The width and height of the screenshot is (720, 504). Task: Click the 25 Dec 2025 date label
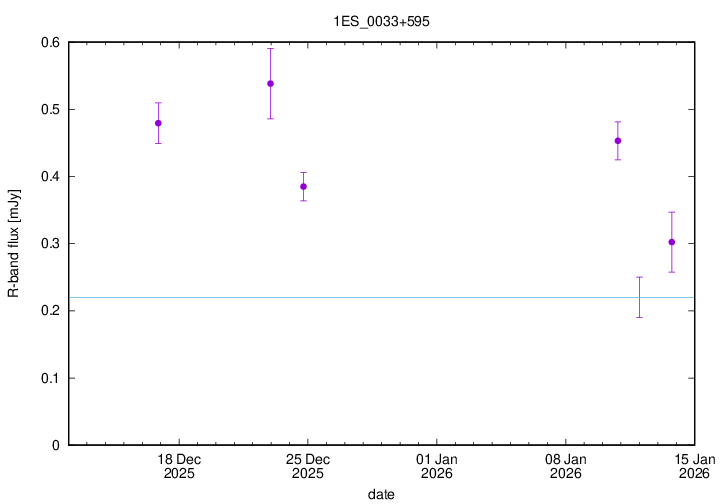308,466
